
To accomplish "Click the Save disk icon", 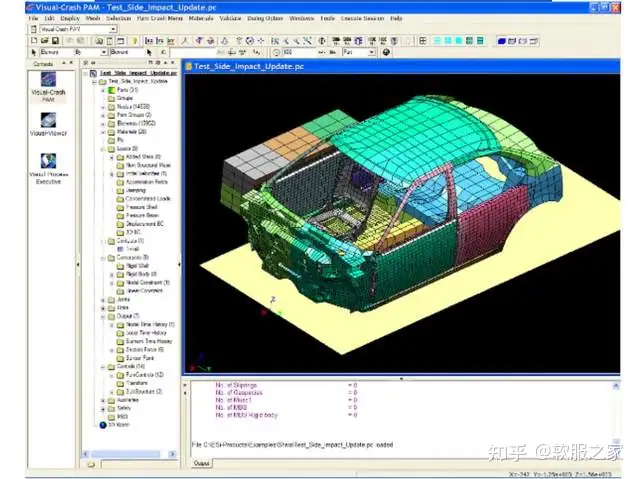I will pos(55,40).
